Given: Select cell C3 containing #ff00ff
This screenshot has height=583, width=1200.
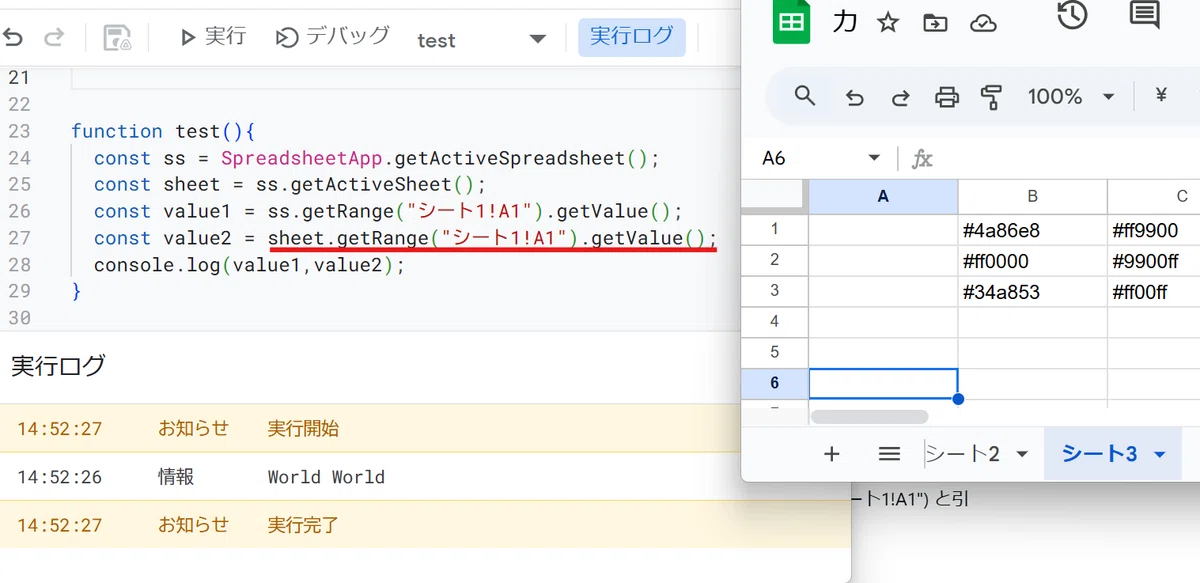Looking at the screenshot, I should (1154, 292).
